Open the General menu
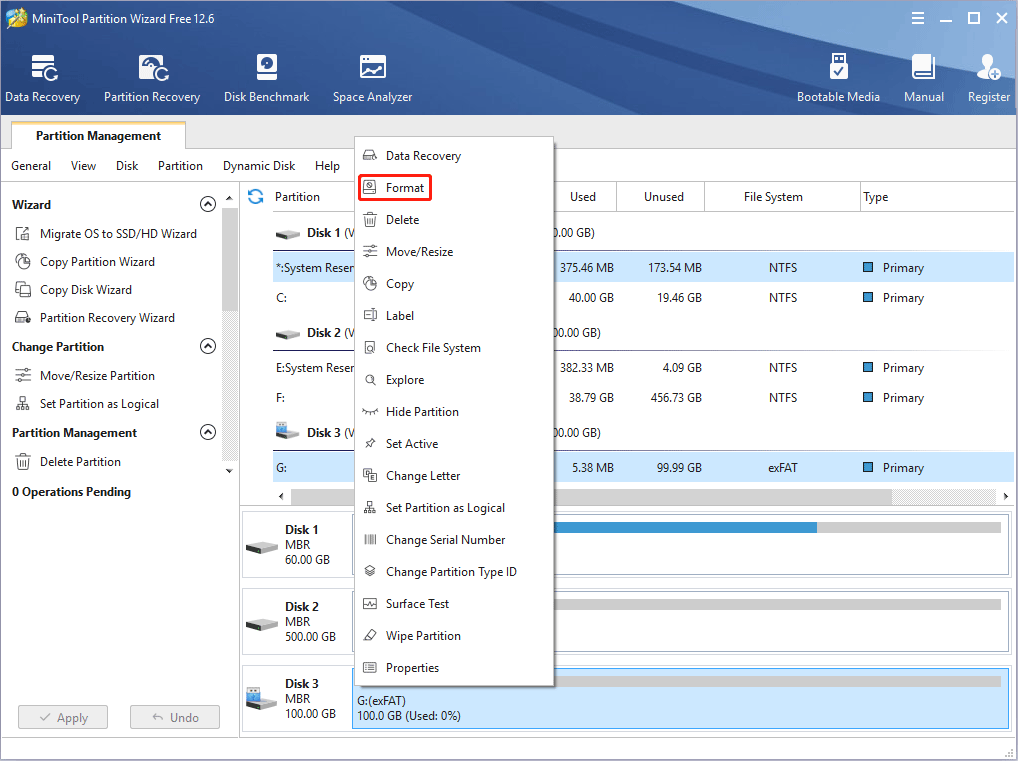The height and width of the screenshot is (761, 1018). click(x=31, y=166)
